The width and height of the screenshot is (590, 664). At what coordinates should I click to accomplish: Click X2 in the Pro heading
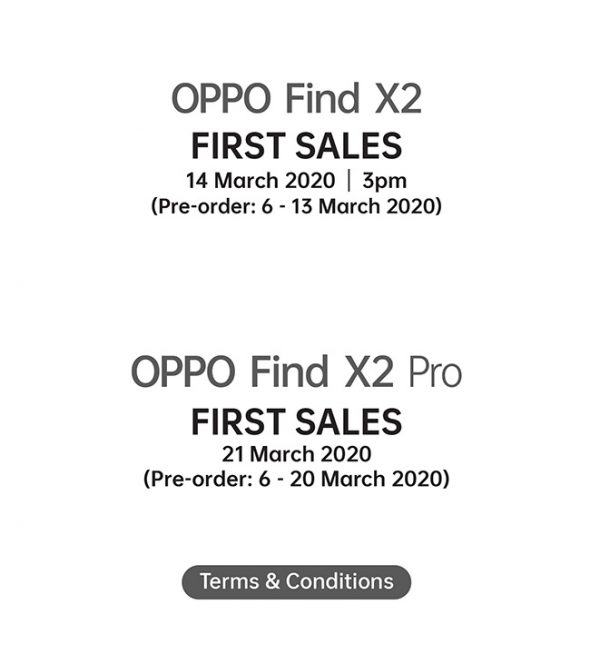370,372
